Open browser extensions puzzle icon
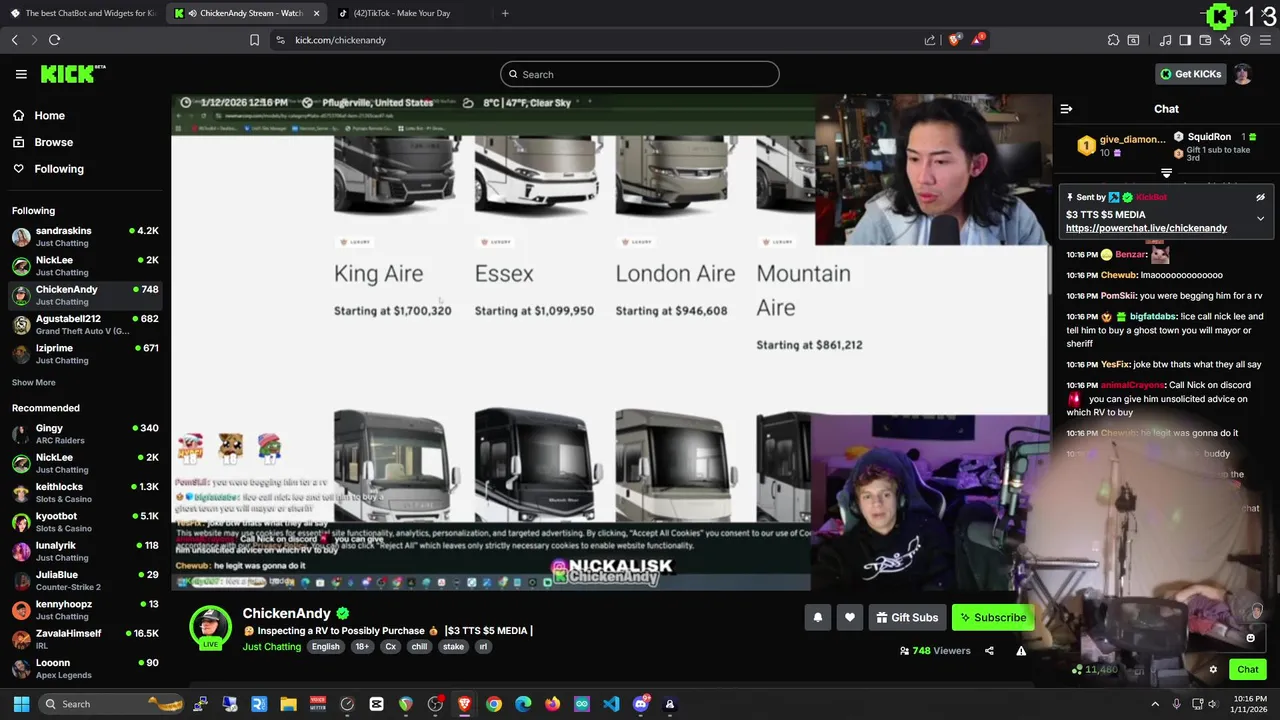 (x=1113, y=40)
